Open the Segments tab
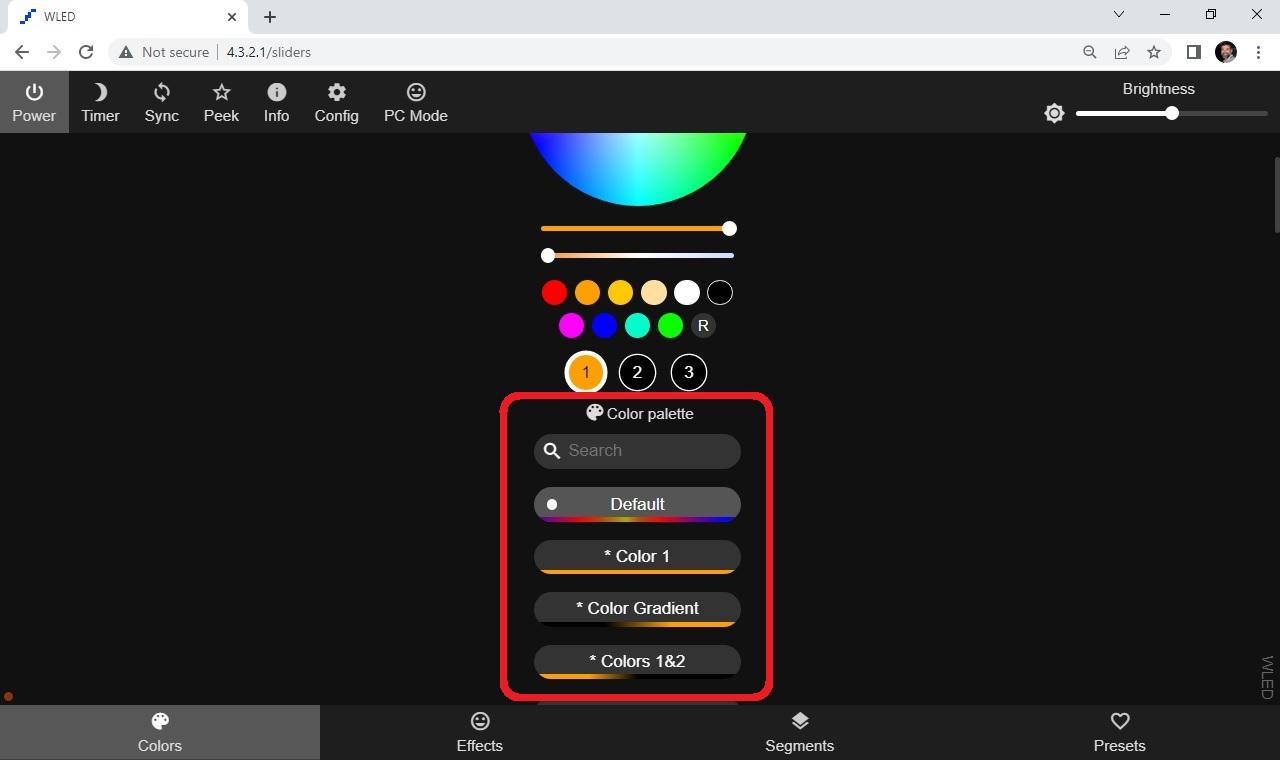Screen dimensions: 1280x760 click(799, 731)
